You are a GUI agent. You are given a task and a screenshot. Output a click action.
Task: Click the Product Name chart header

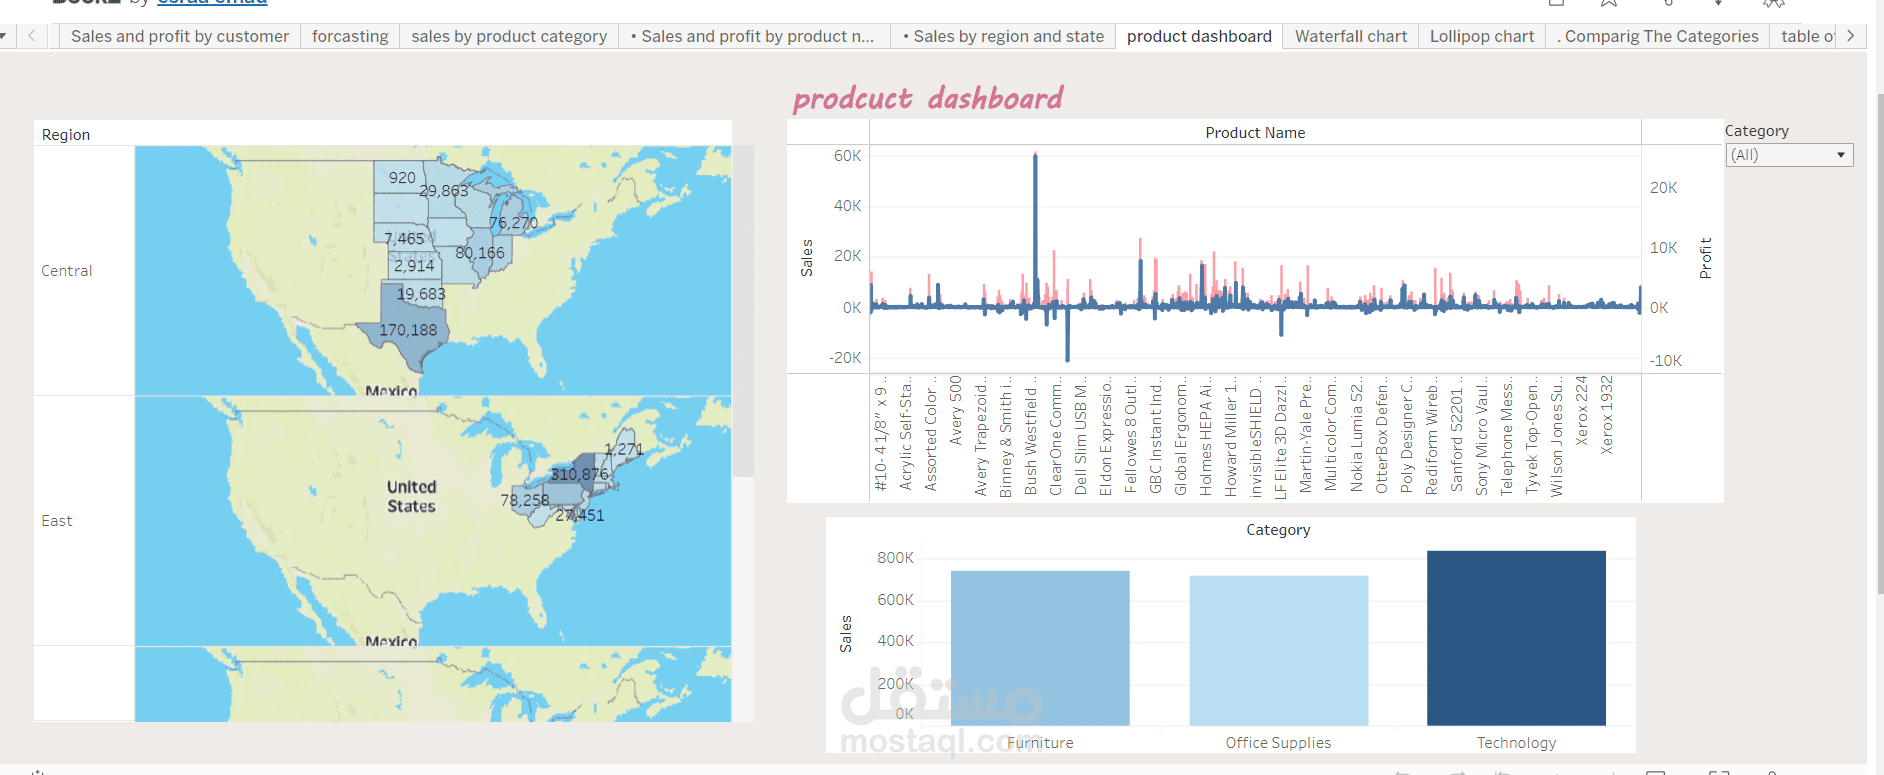1255,133
